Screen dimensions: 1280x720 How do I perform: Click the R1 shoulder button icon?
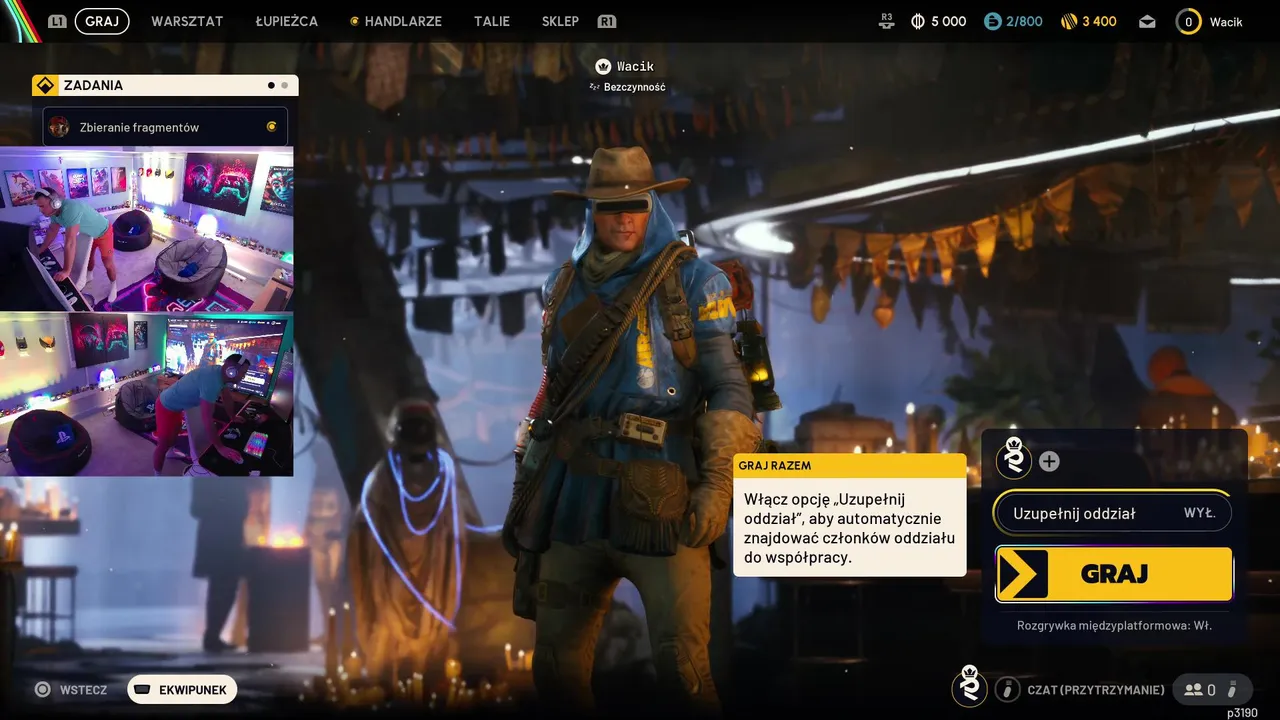[x=606, y=21]
